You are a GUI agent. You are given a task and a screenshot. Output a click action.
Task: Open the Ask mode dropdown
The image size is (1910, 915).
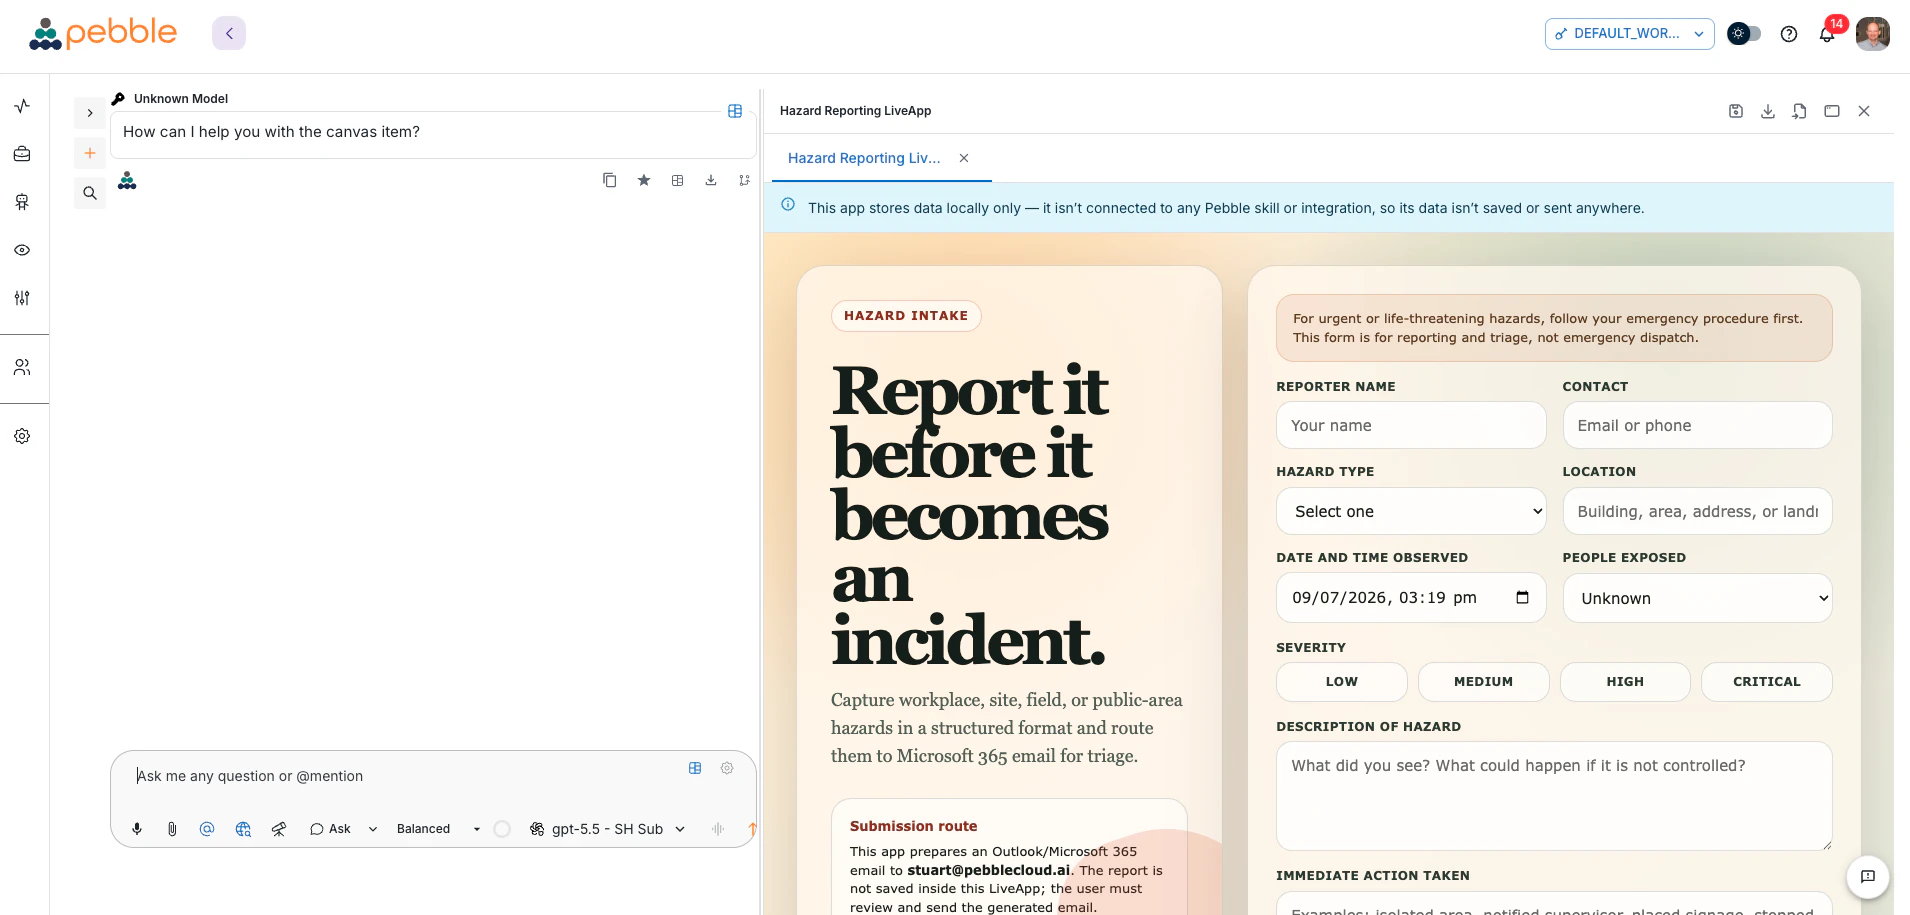(x=343, y=829)
